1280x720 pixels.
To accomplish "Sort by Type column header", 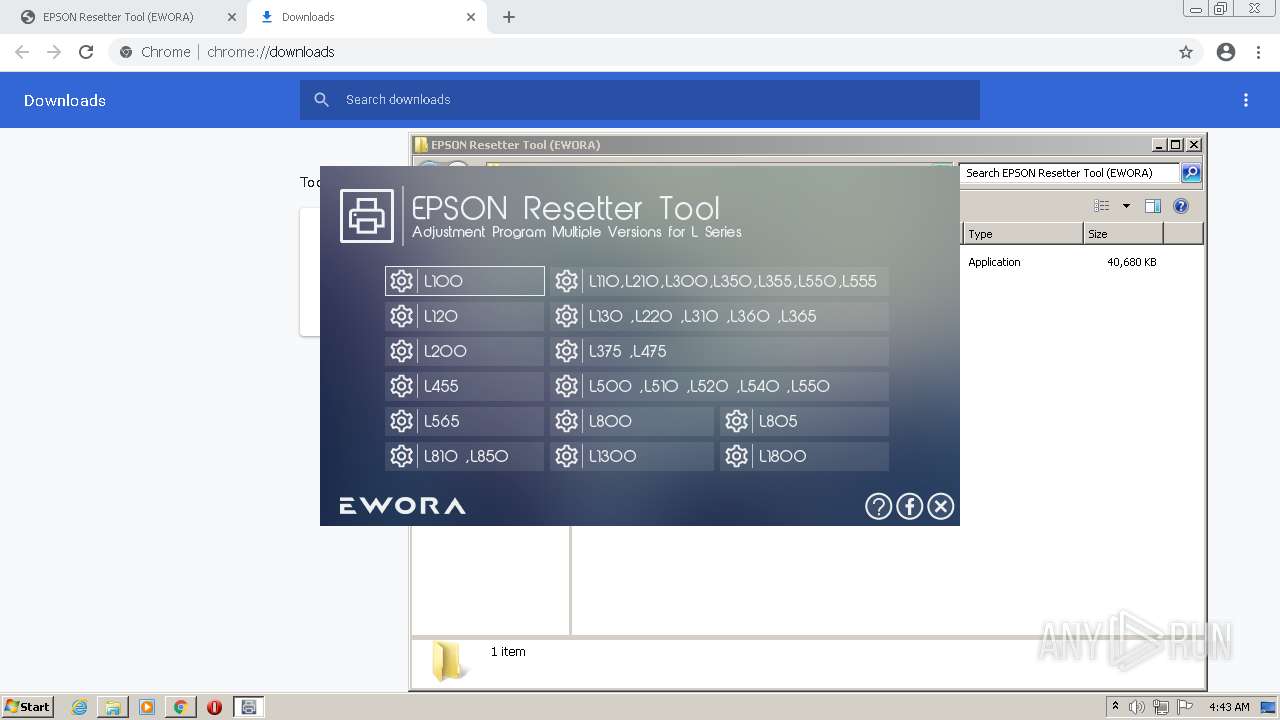I will point(1022,234).
